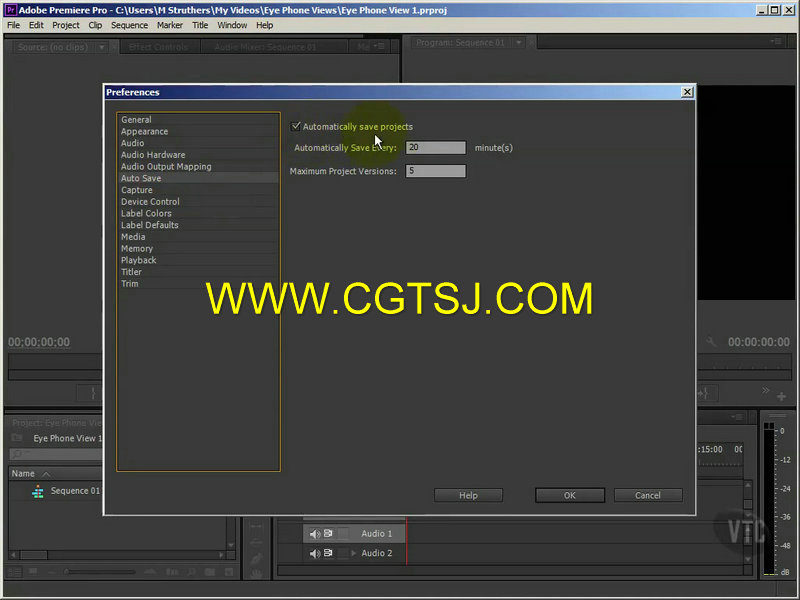
Task: Open the Program monitor button editor plus
Action: (781, 396)
